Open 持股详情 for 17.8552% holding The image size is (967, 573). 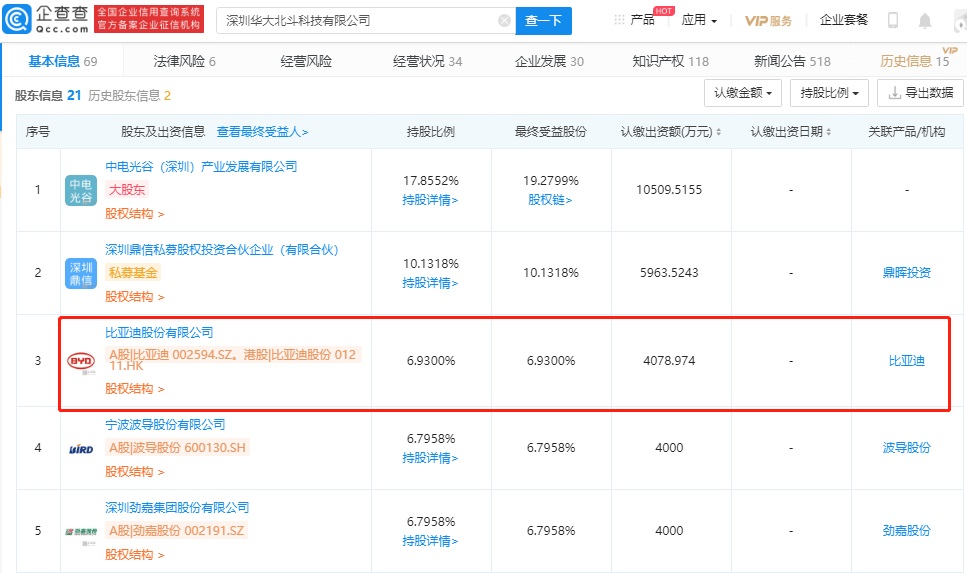point(430,200)
